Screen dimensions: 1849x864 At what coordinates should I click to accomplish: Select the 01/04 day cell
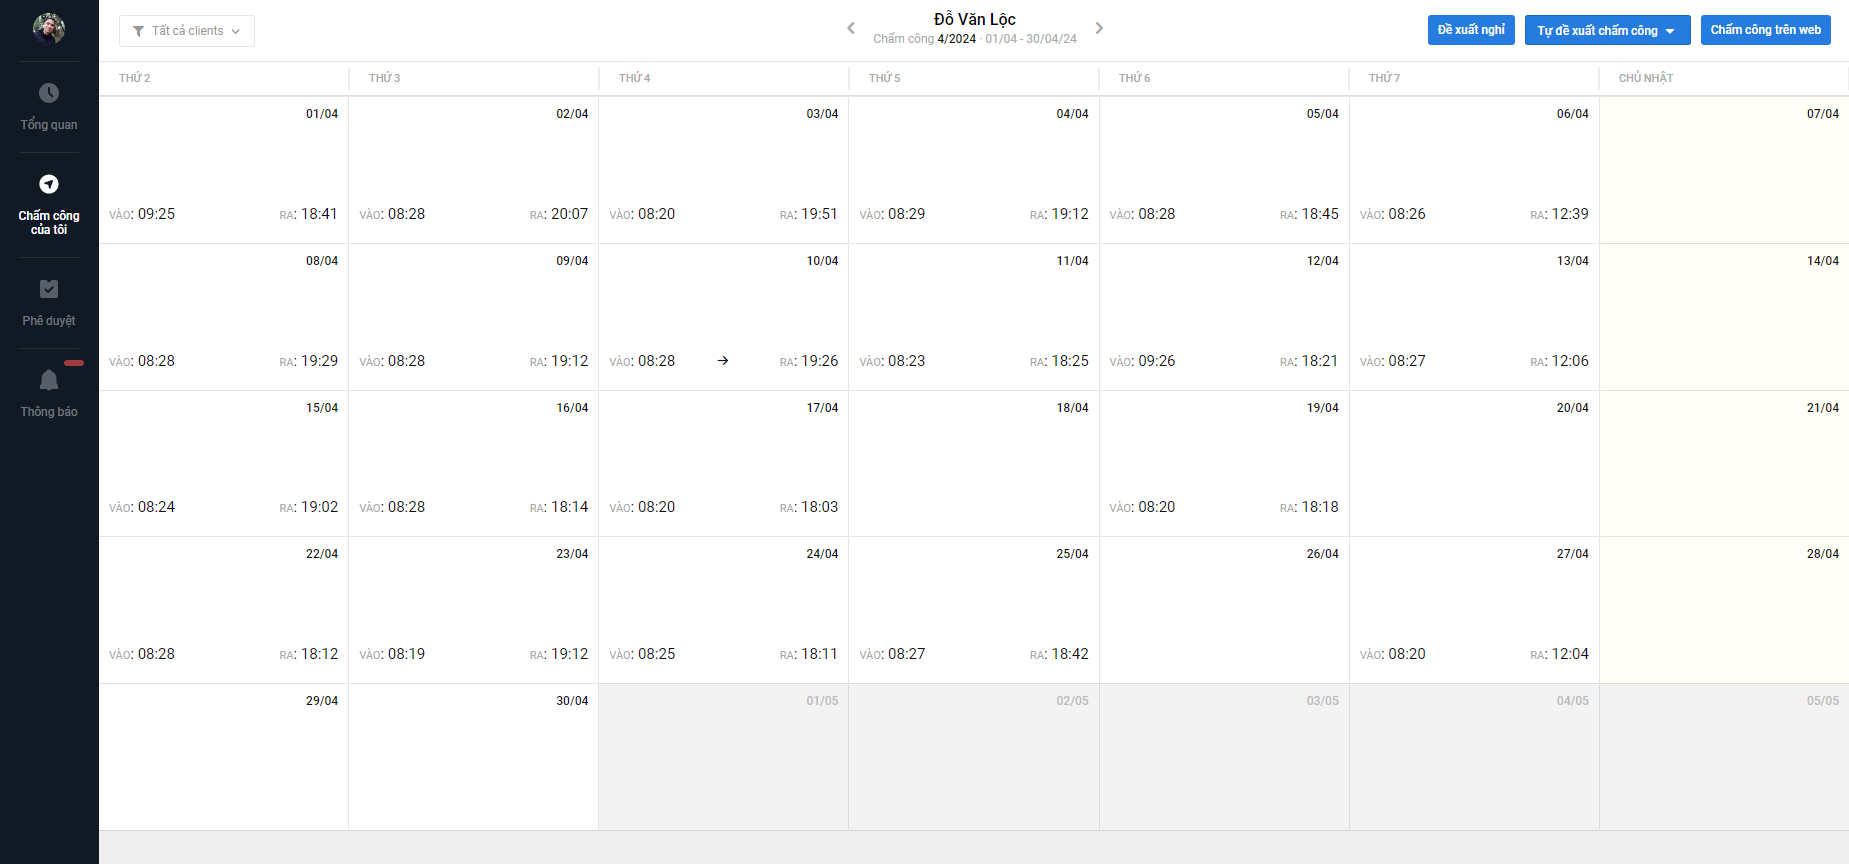pos(224,160)
